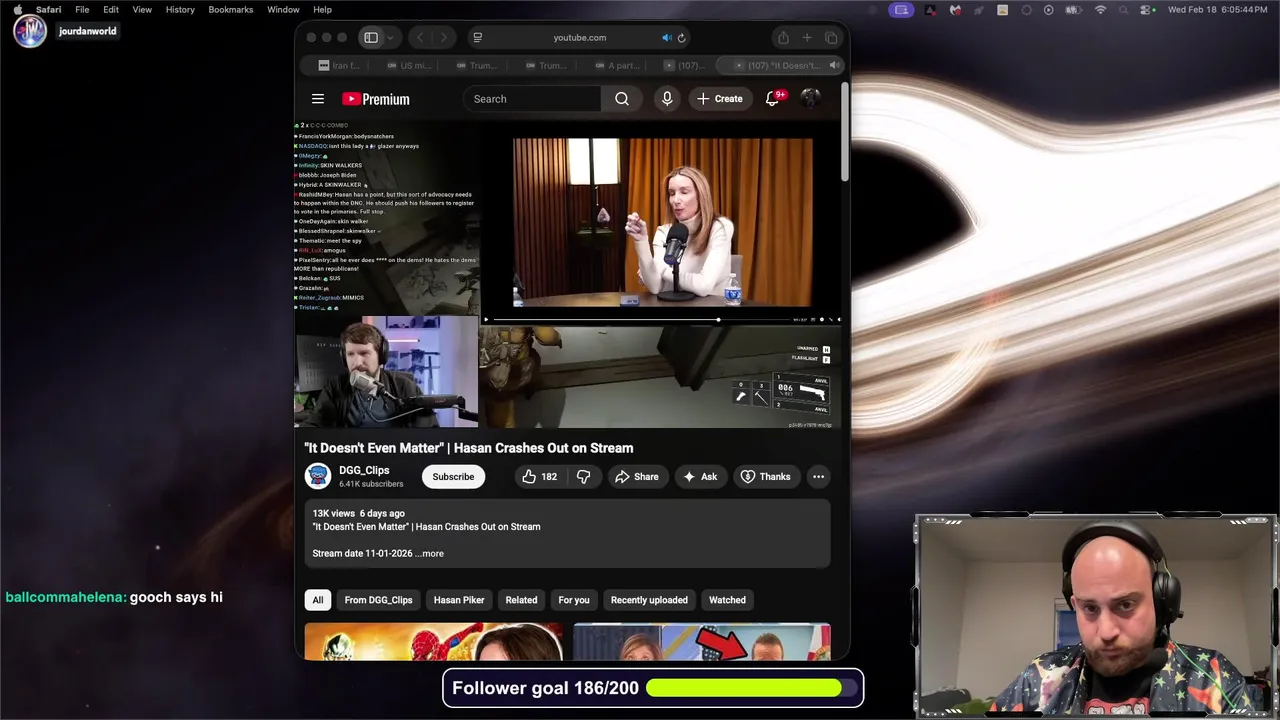
Task: Open the Apple menu
Action: click(18, 10)
